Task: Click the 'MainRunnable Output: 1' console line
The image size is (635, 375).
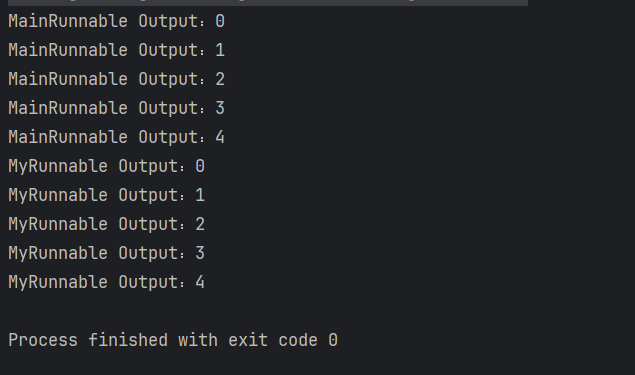Action: [117, 51]
